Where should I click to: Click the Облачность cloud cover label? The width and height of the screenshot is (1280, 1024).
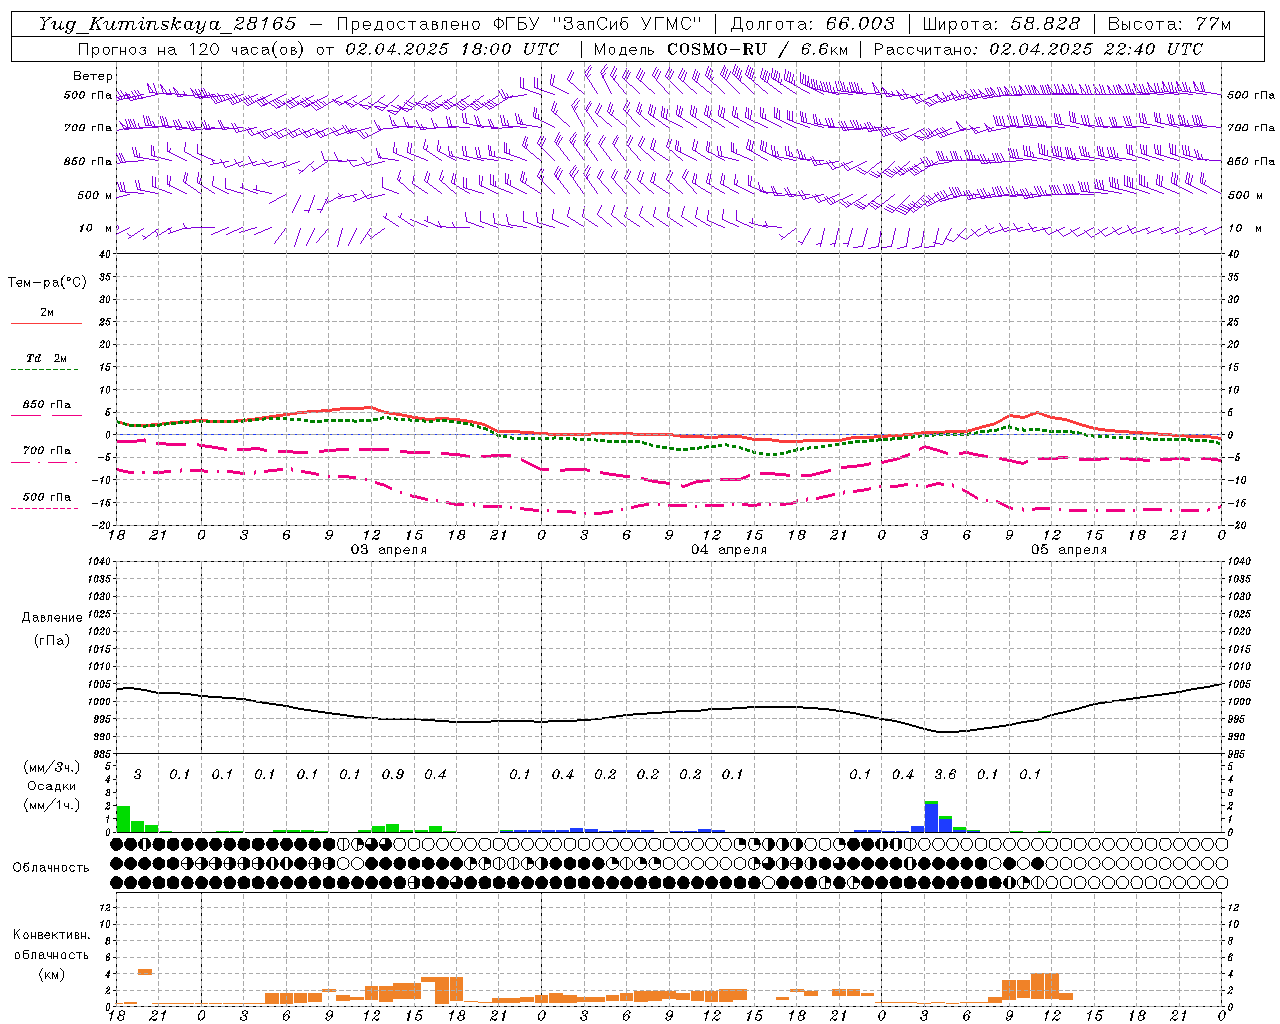(51, 868)
